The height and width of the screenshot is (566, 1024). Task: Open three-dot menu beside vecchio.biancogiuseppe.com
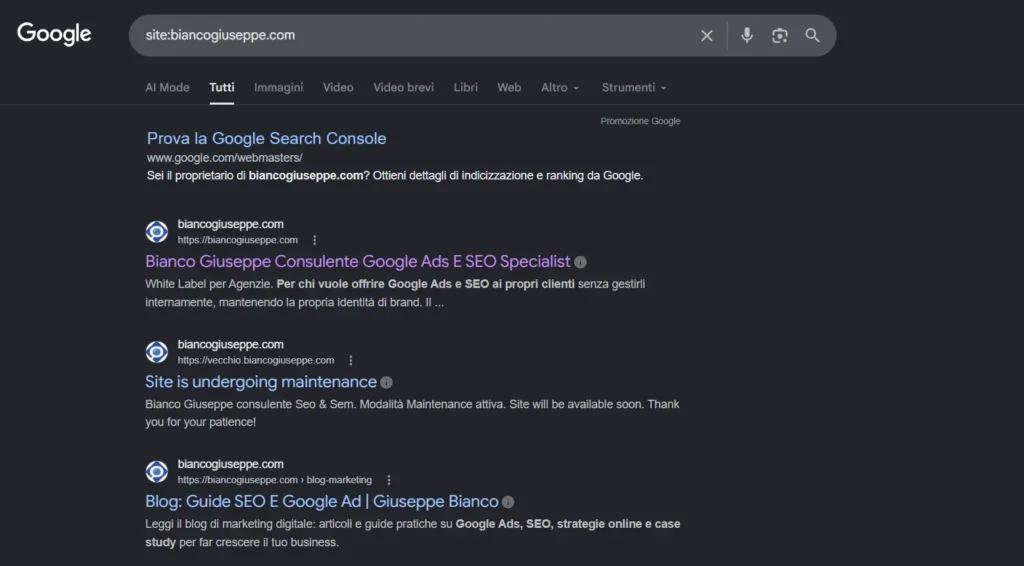351,360
